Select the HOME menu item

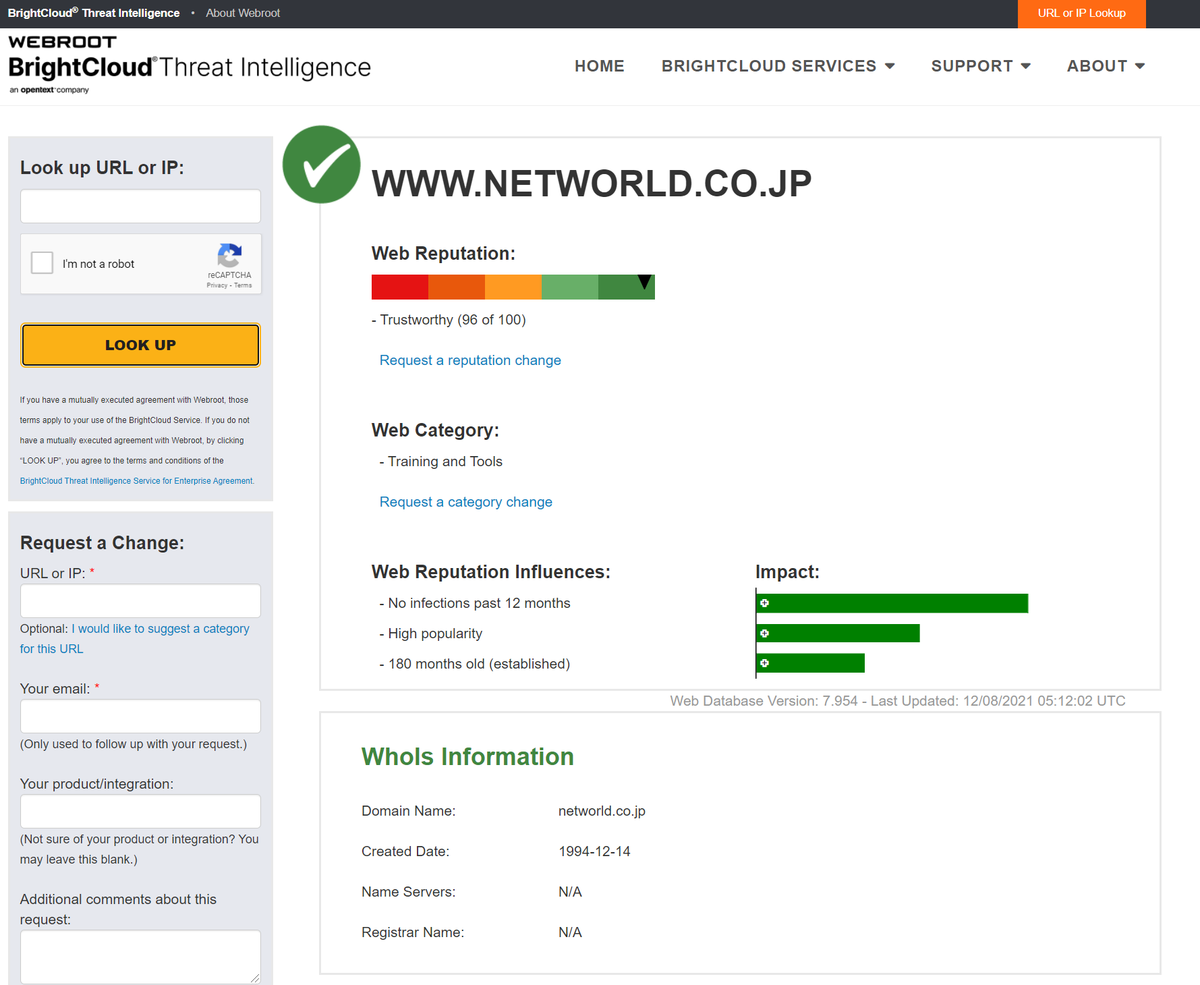[599, 66]
